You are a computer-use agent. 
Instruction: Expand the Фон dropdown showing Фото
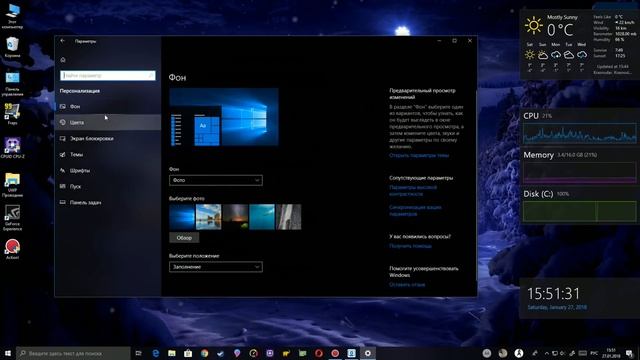pyautogui.click(x=216, y=180)
